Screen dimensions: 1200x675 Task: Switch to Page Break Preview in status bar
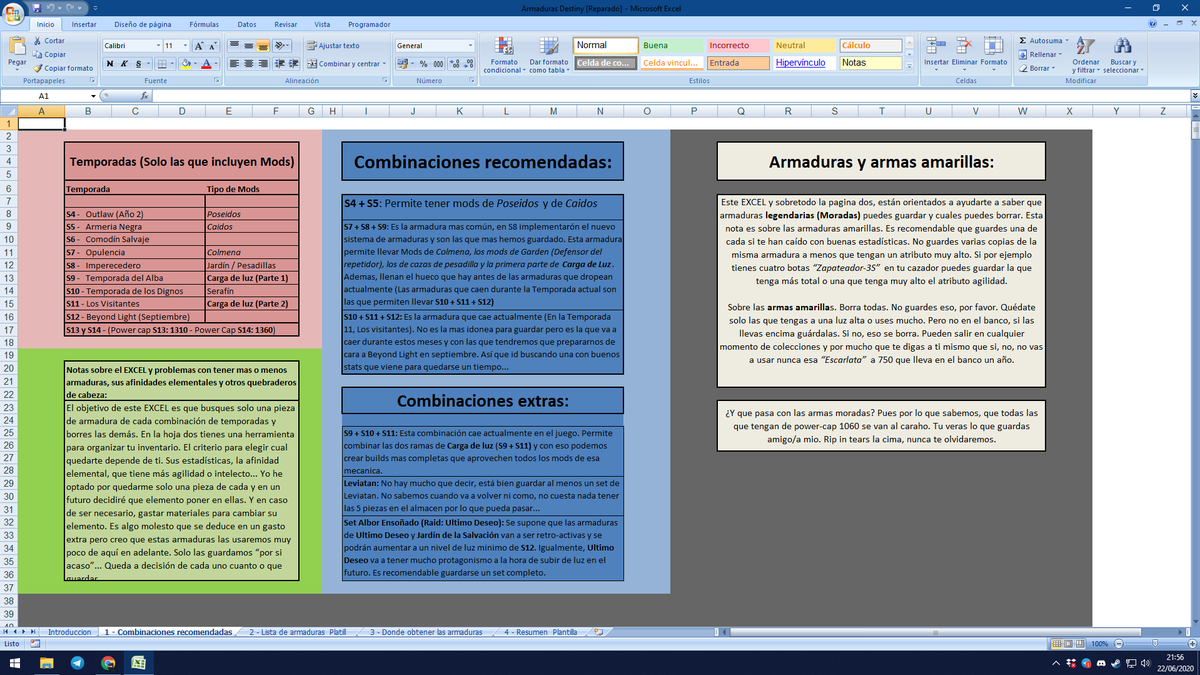[1079, 644]
